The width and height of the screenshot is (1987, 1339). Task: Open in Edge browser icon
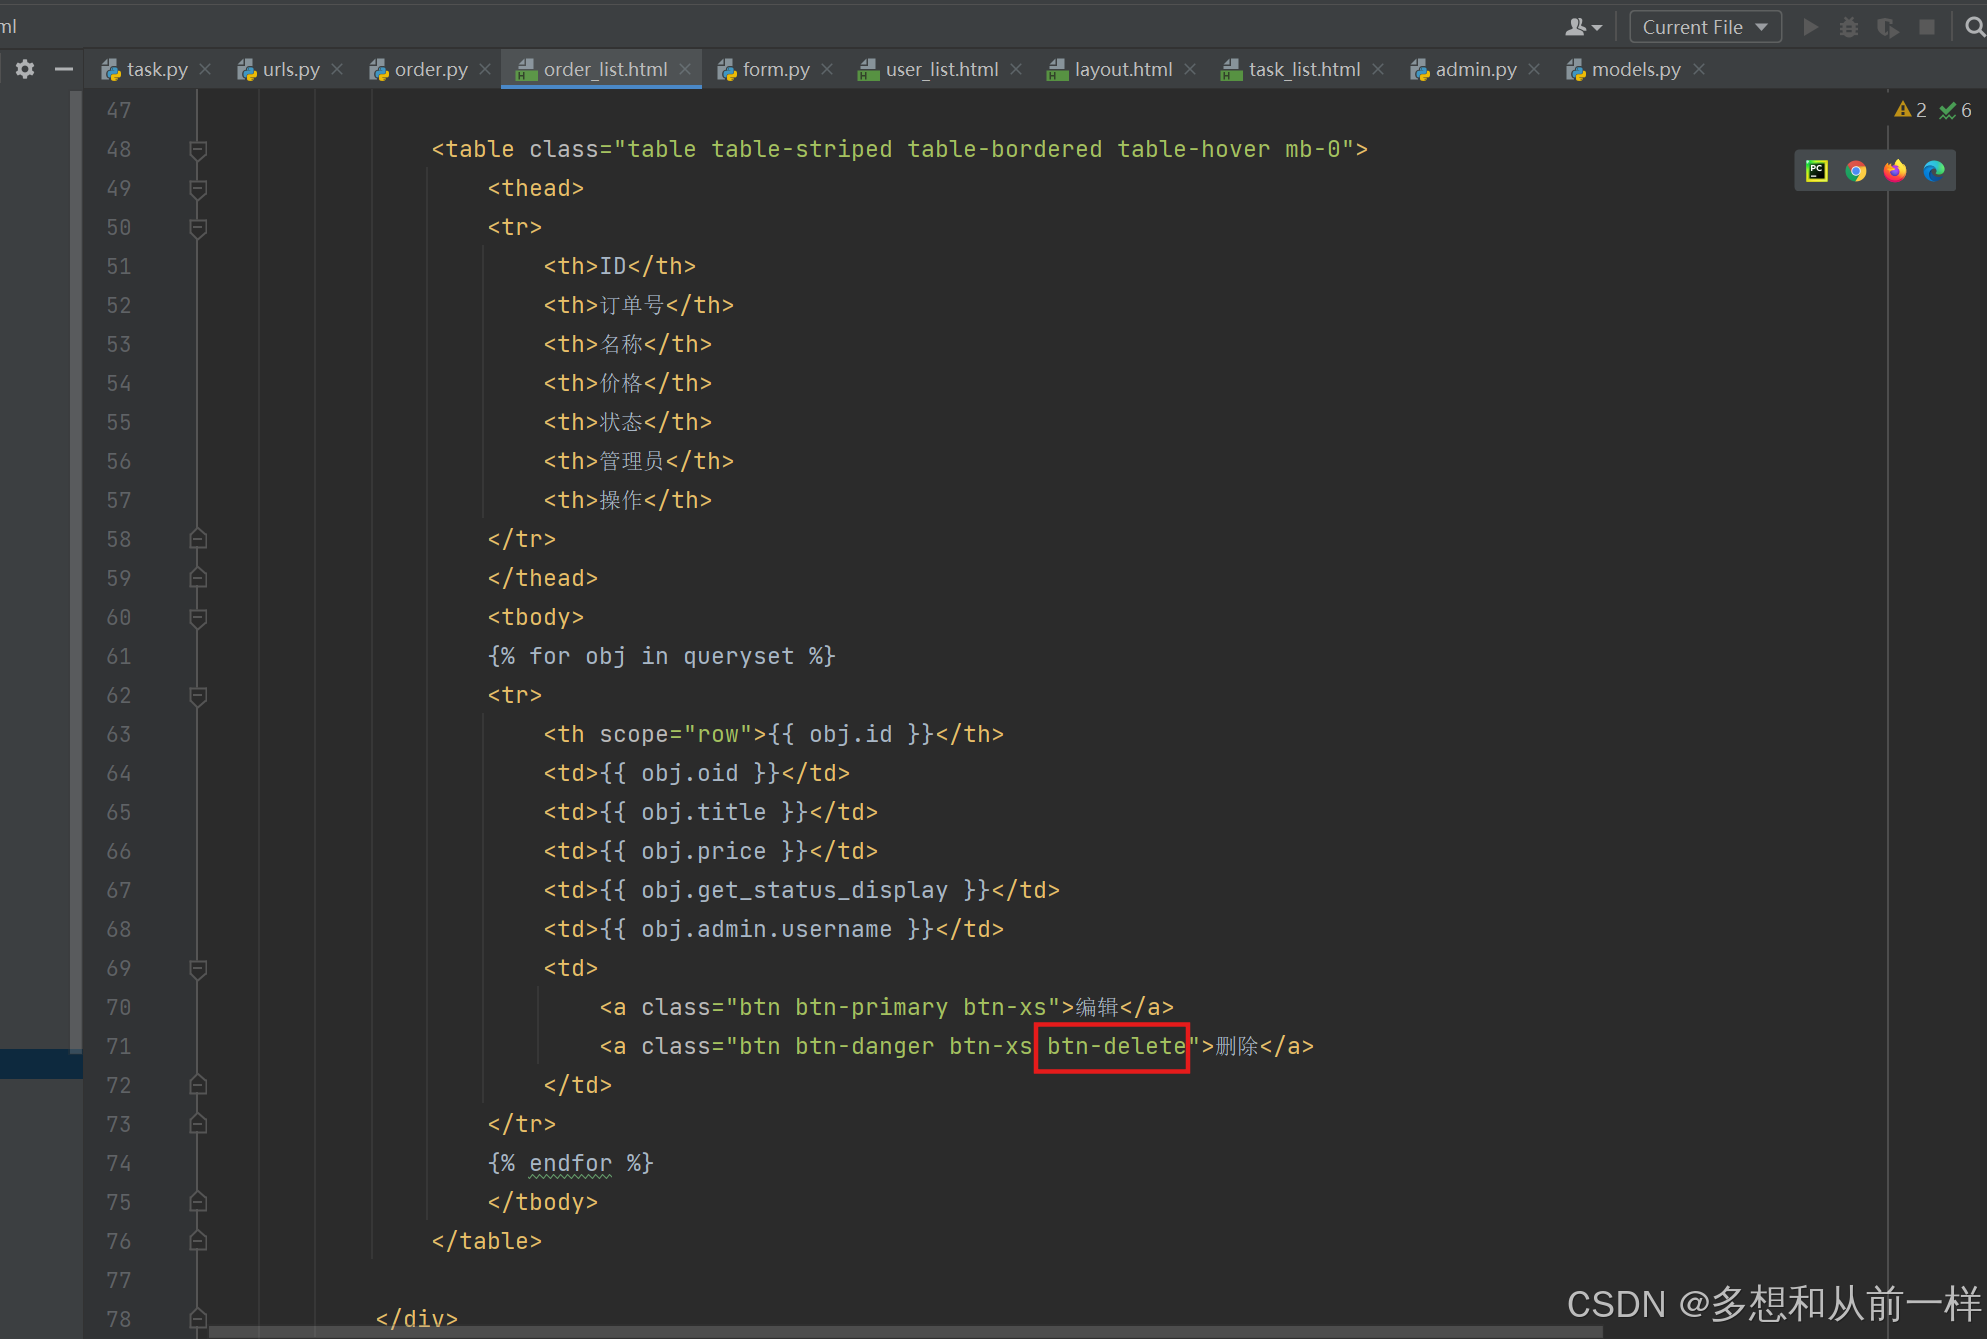1934,171
